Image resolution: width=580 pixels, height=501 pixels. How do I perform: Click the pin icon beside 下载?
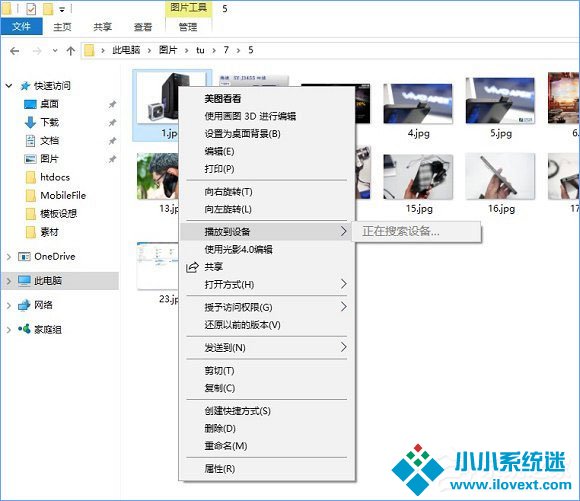click(112, 123)
